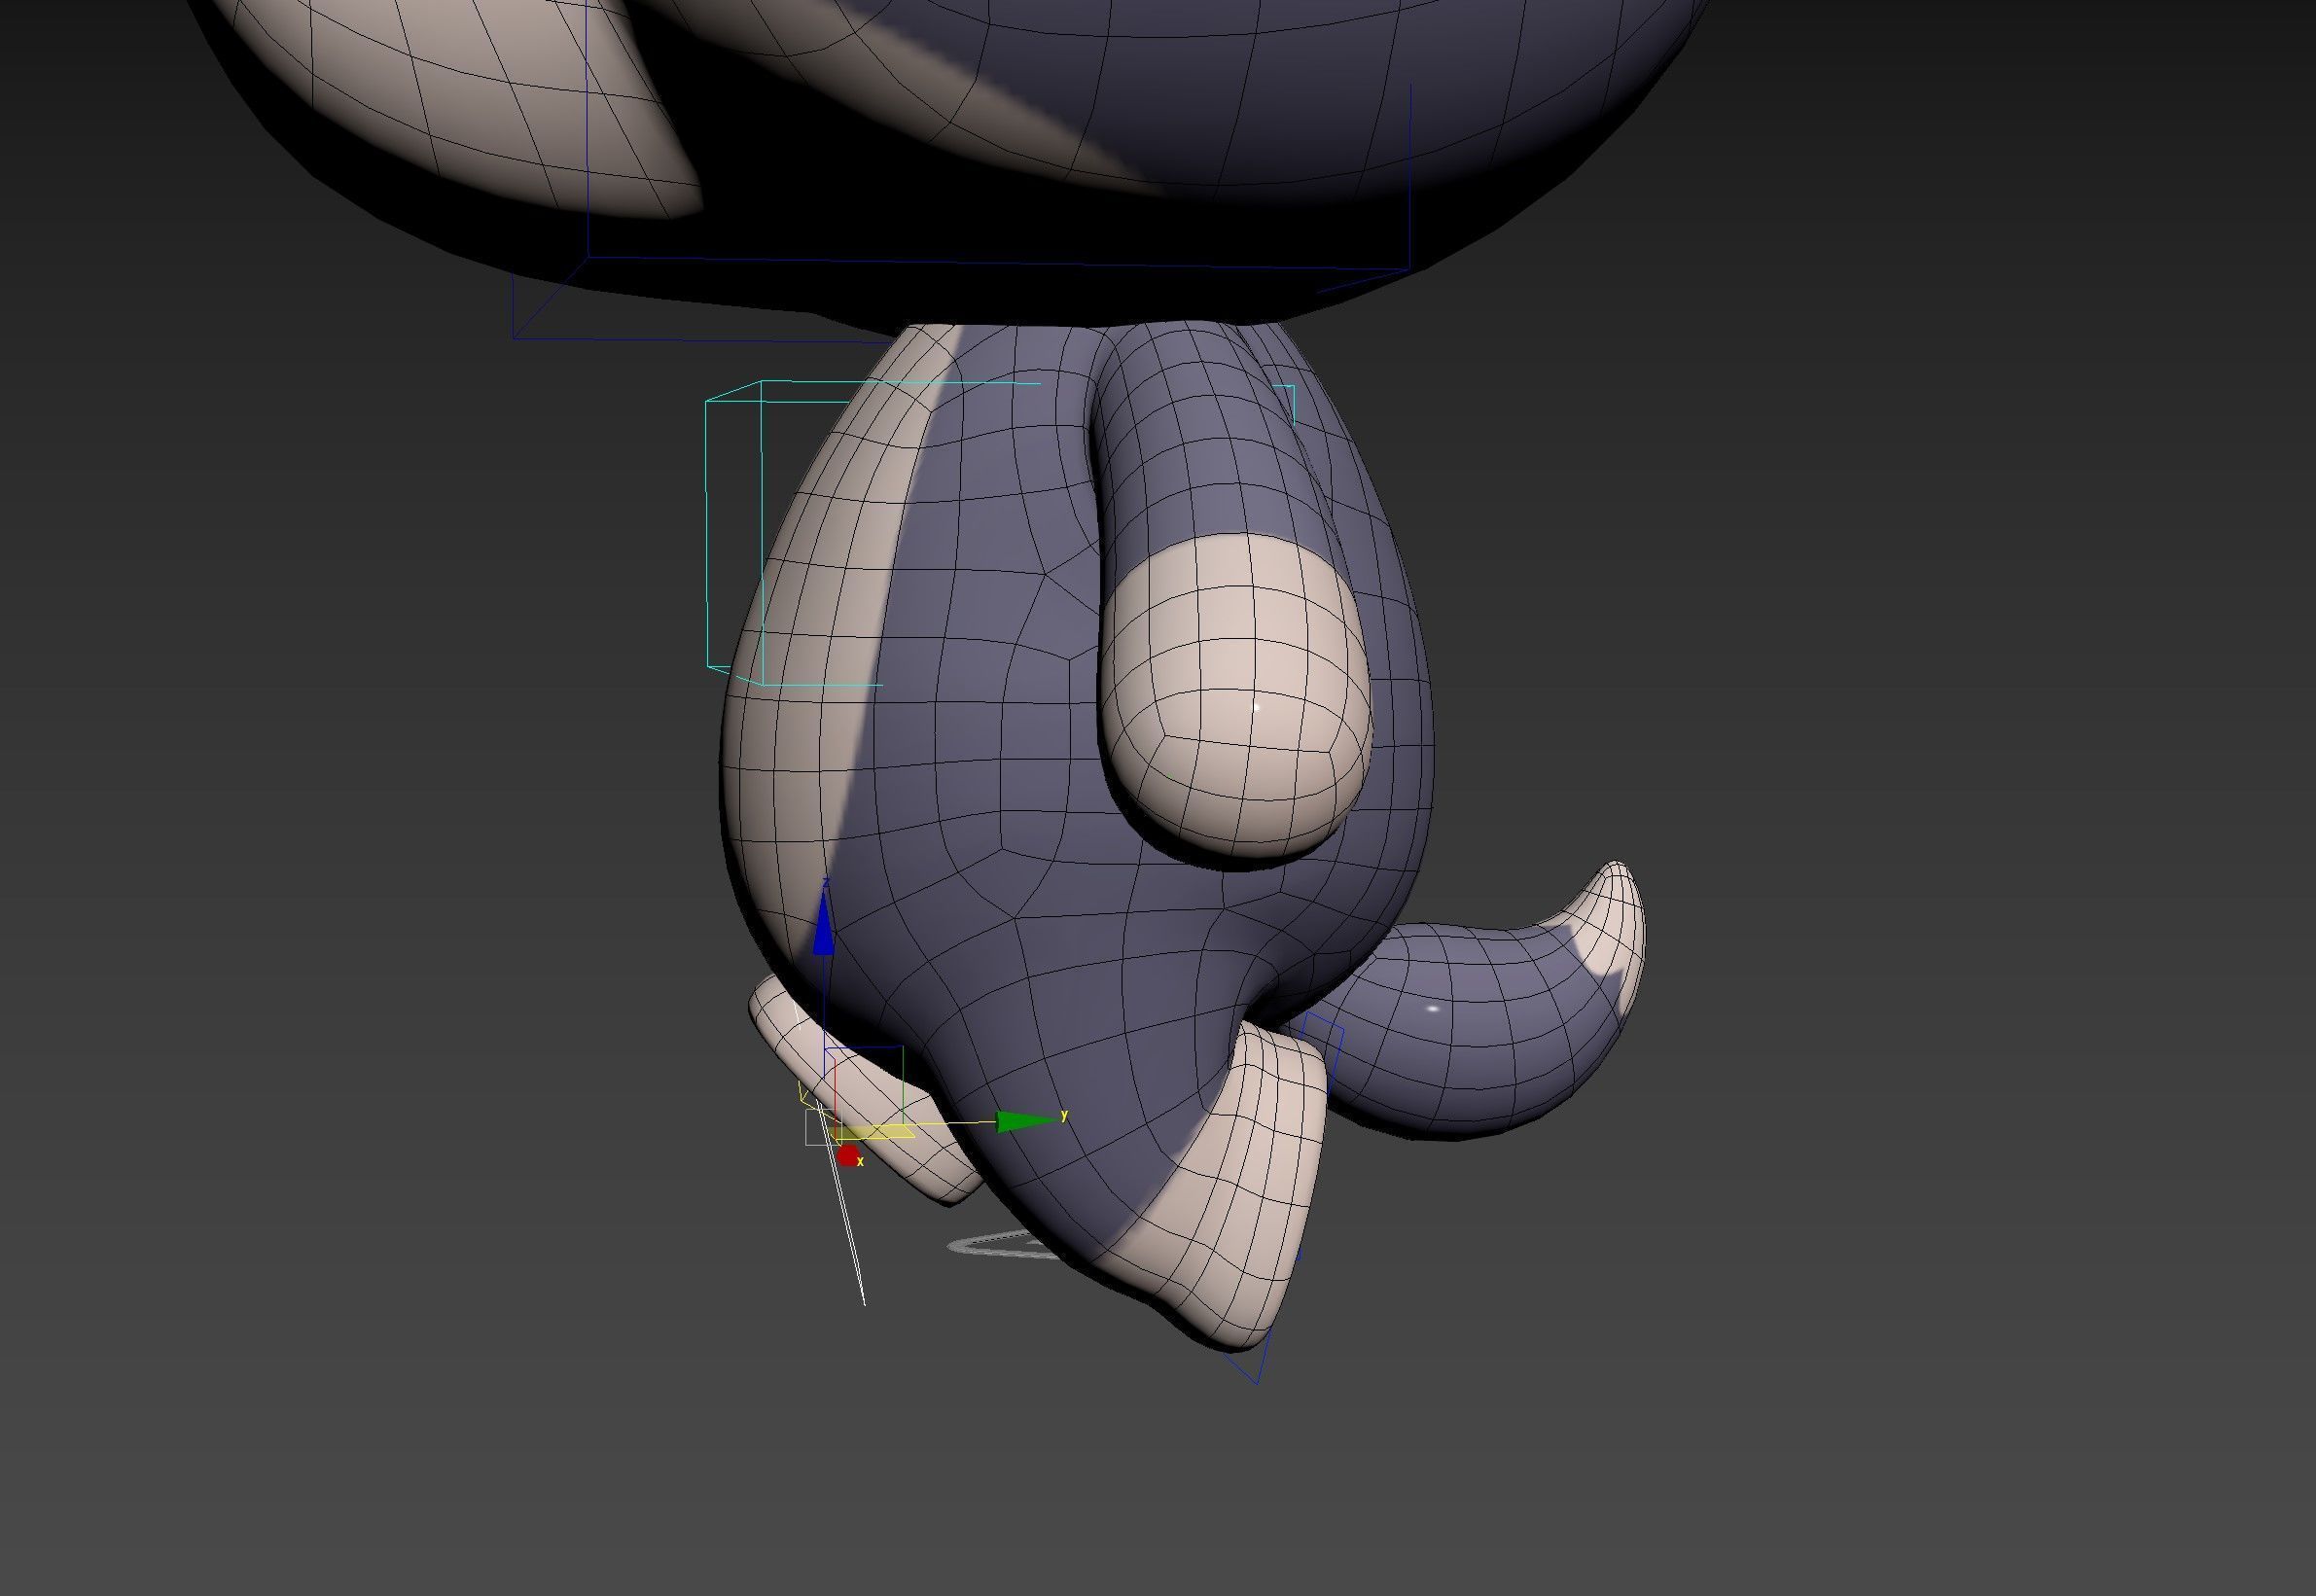Click the green Y-axis arrow of the gizmo
Screen dimensions: 2316x1596
pos(1027,1121)
